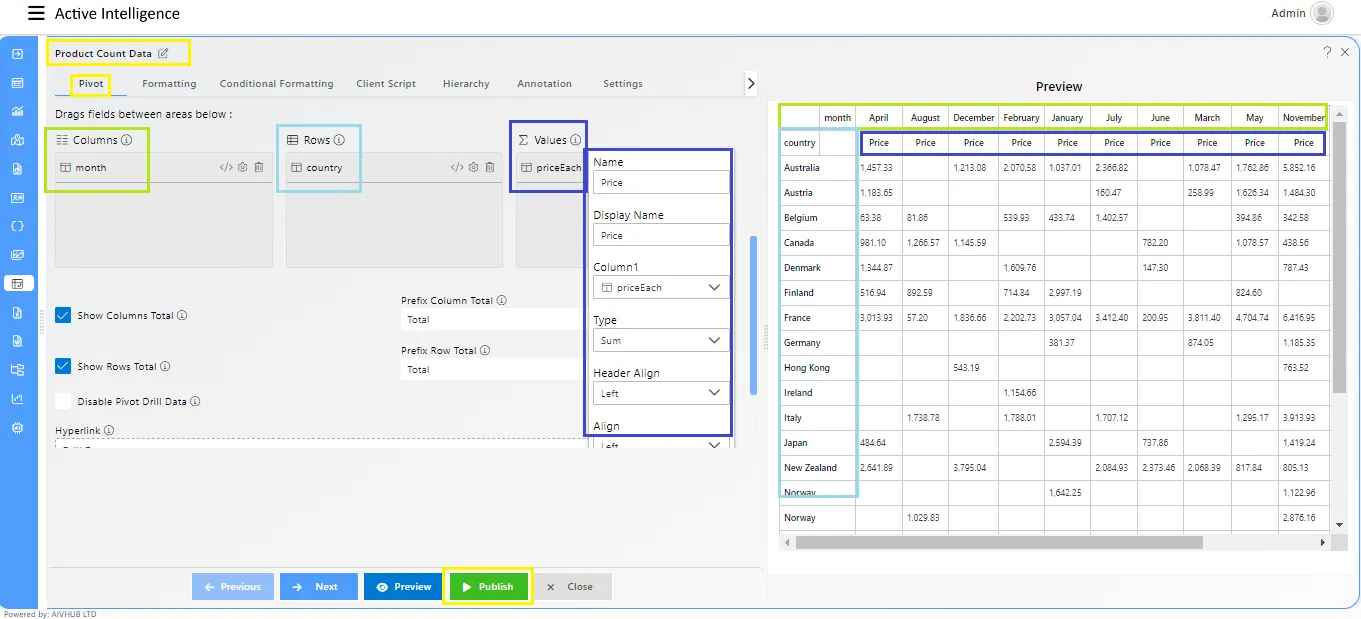
Task: Show info for Rows area
Action: pos(339,140)
